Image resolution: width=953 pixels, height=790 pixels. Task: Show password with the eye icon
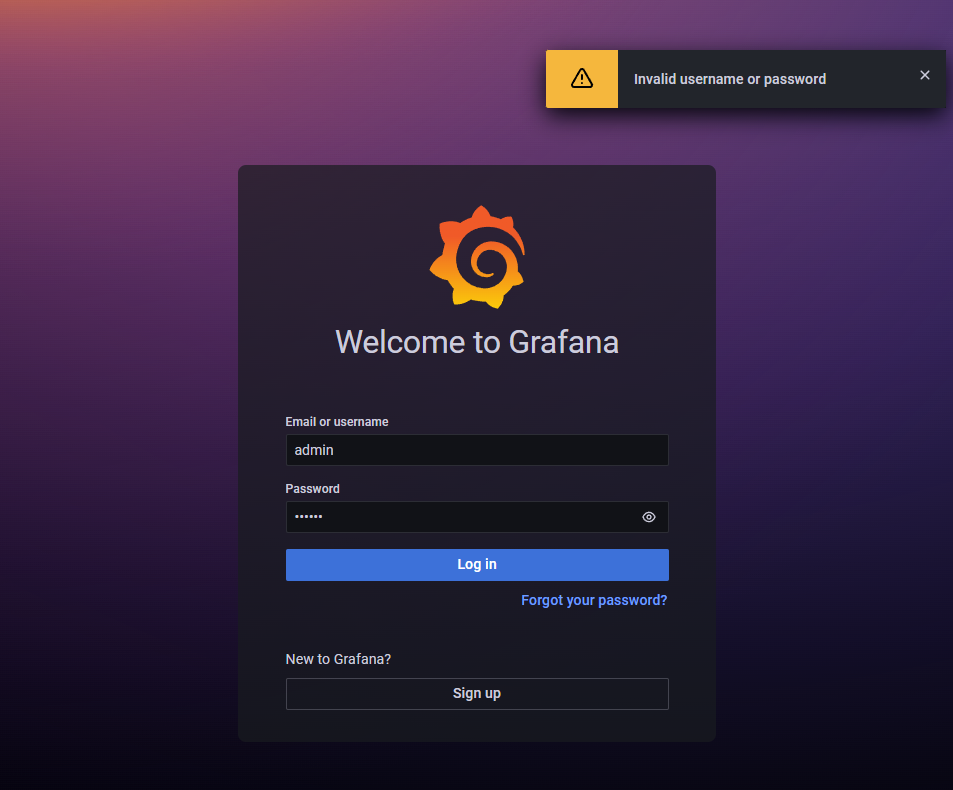(x=649, y=517)
